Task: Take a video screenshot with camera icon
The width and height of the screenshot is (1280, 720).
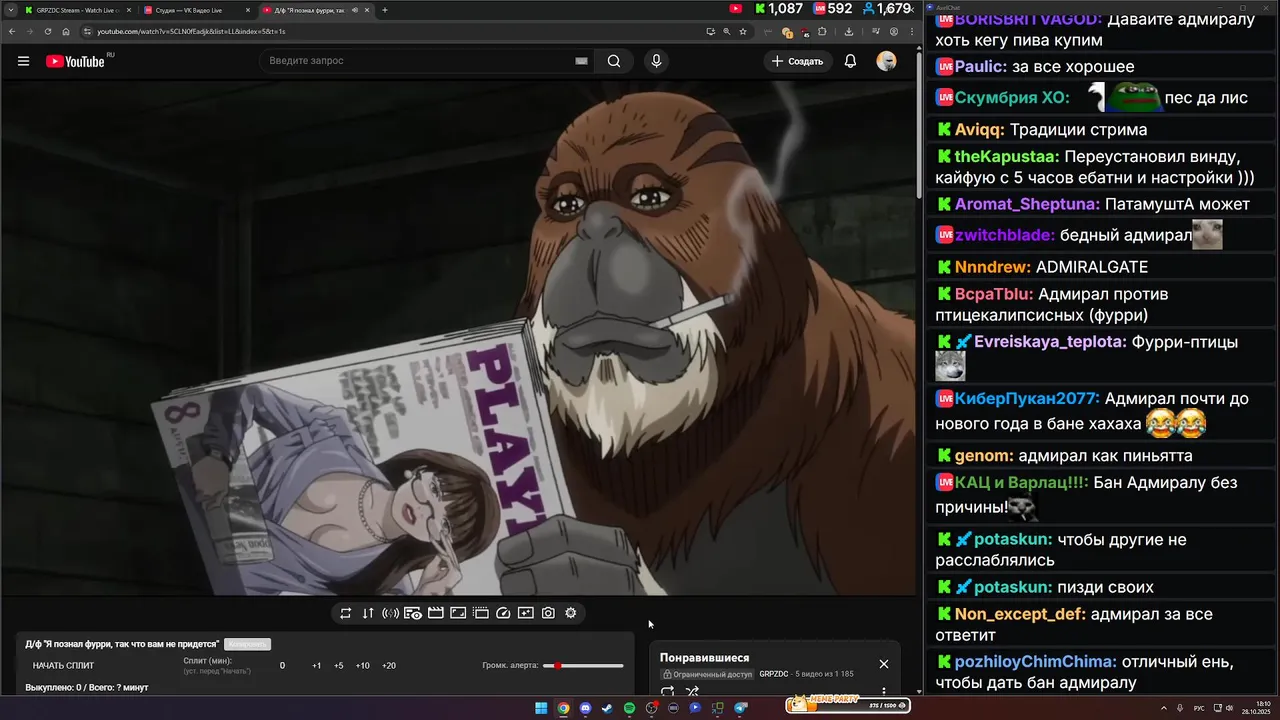Action: [548, 613]
